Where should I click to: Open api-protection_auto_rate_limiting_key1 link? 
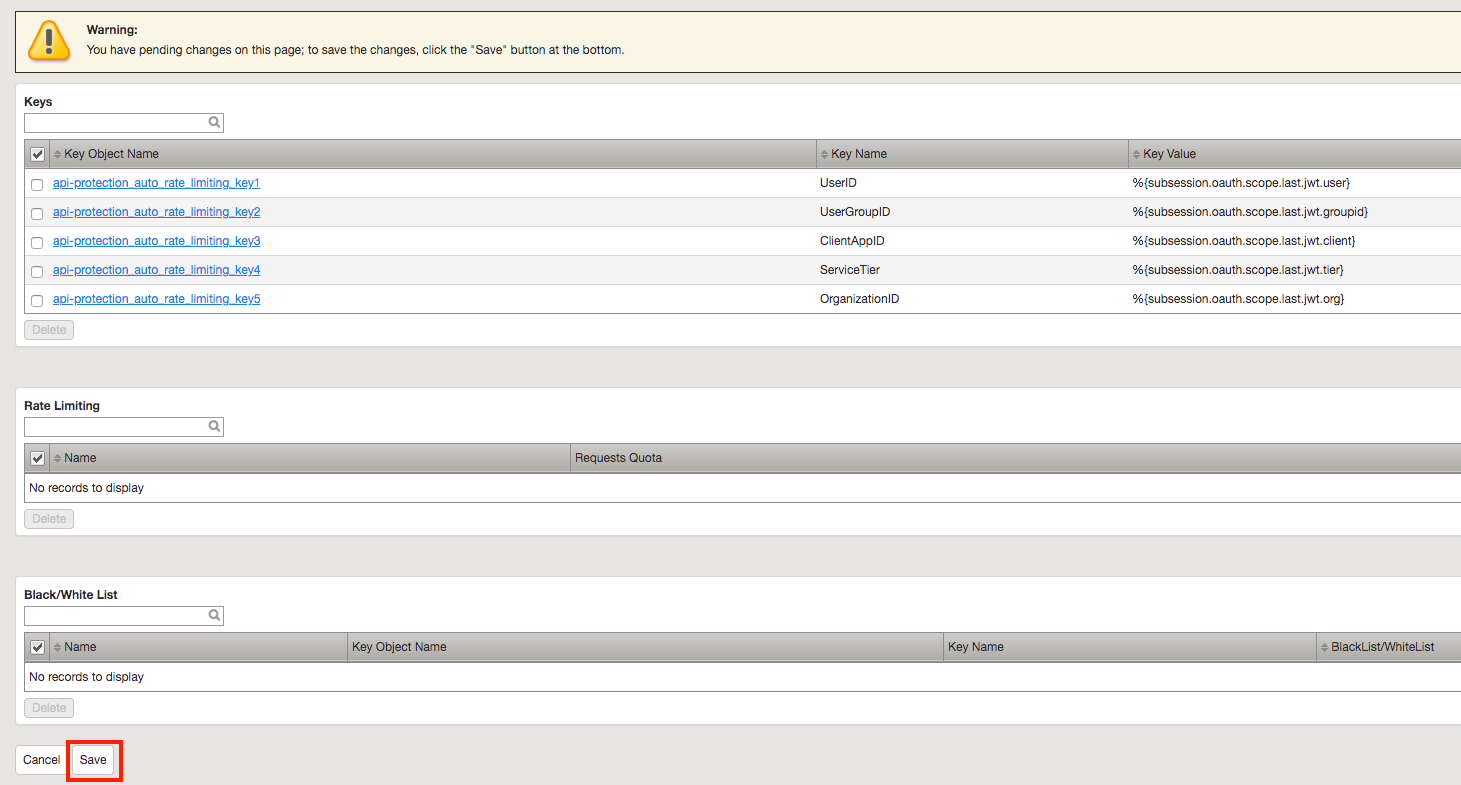(156, 183)
